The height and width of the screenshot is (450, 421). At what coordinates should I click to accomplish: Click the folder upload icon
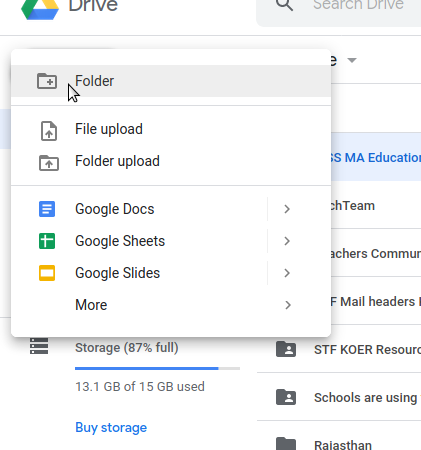(x=49, y=163)
